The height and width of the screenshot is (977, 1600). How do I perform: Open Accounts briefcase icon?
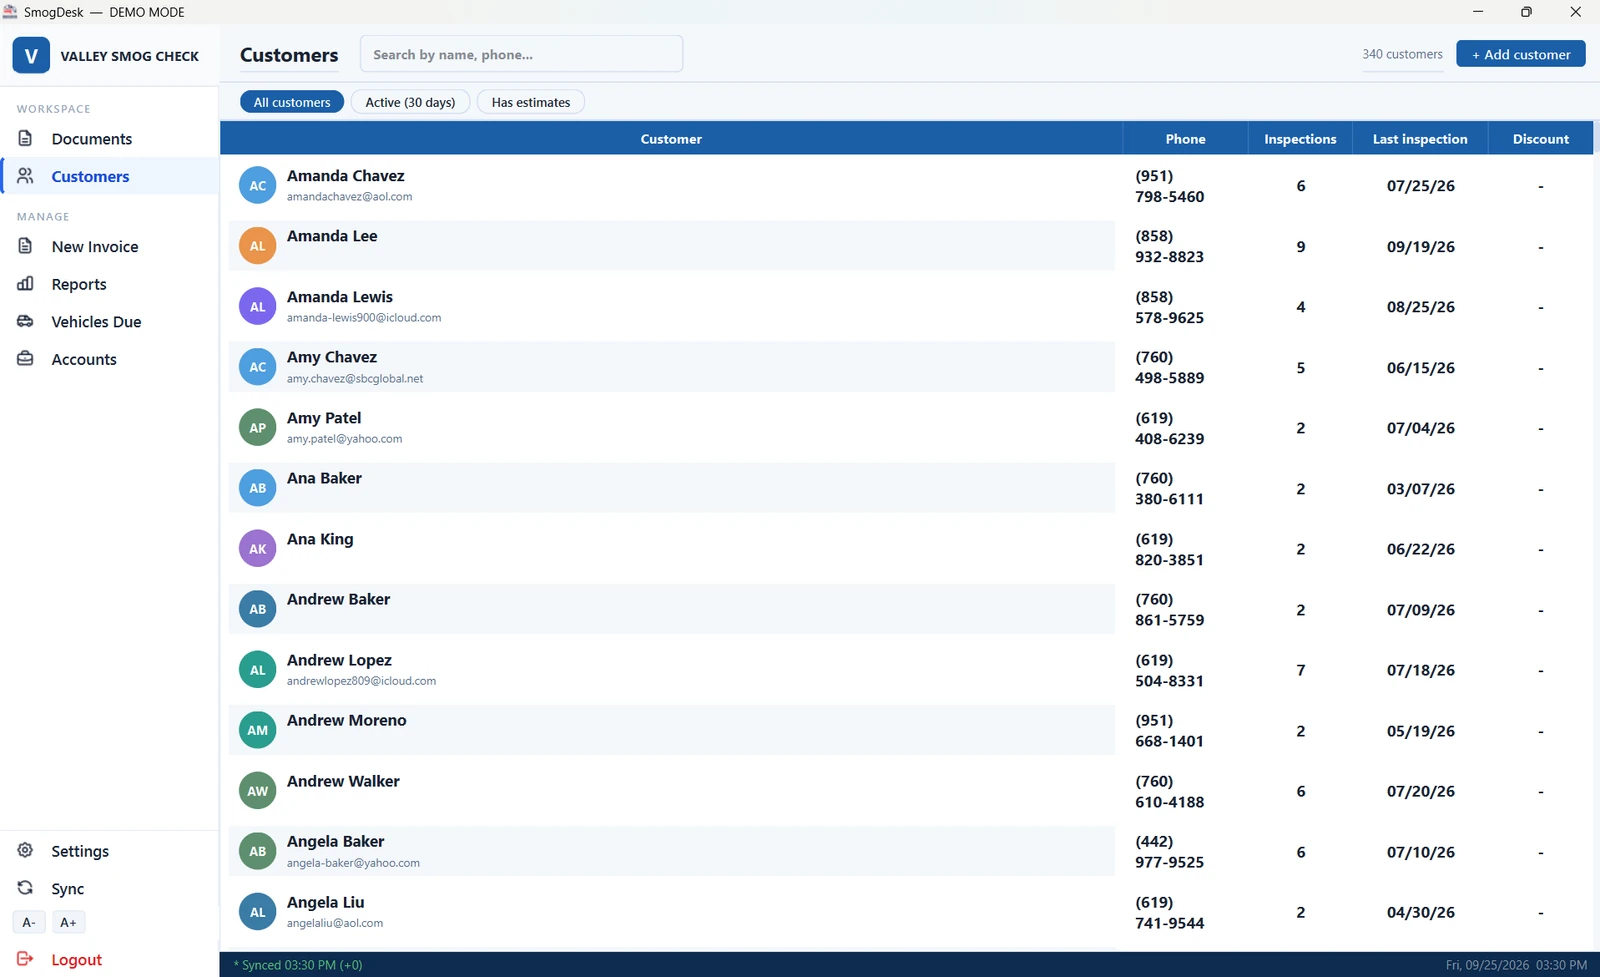[26, 359]
